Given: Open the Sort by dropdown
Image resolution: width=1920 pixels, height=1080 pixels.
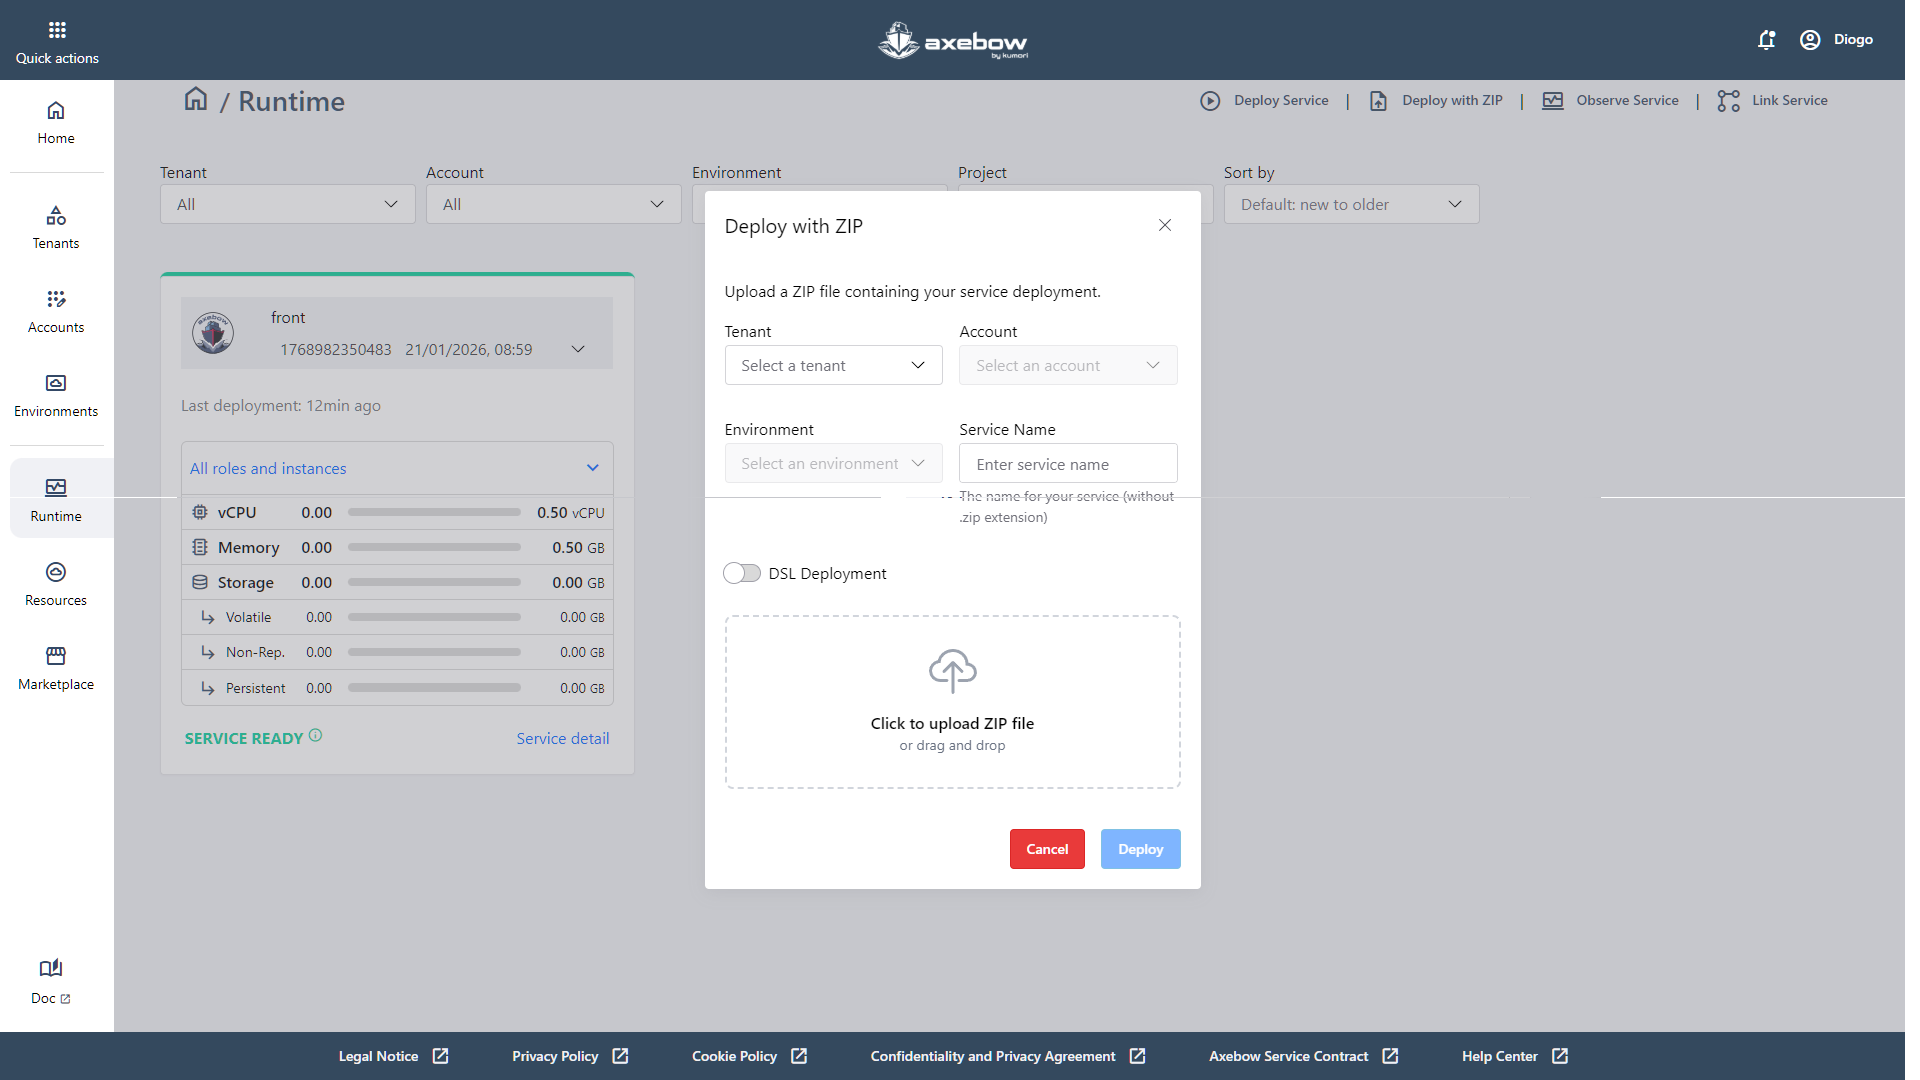Looking at the screenshot, I should 1351,204.
